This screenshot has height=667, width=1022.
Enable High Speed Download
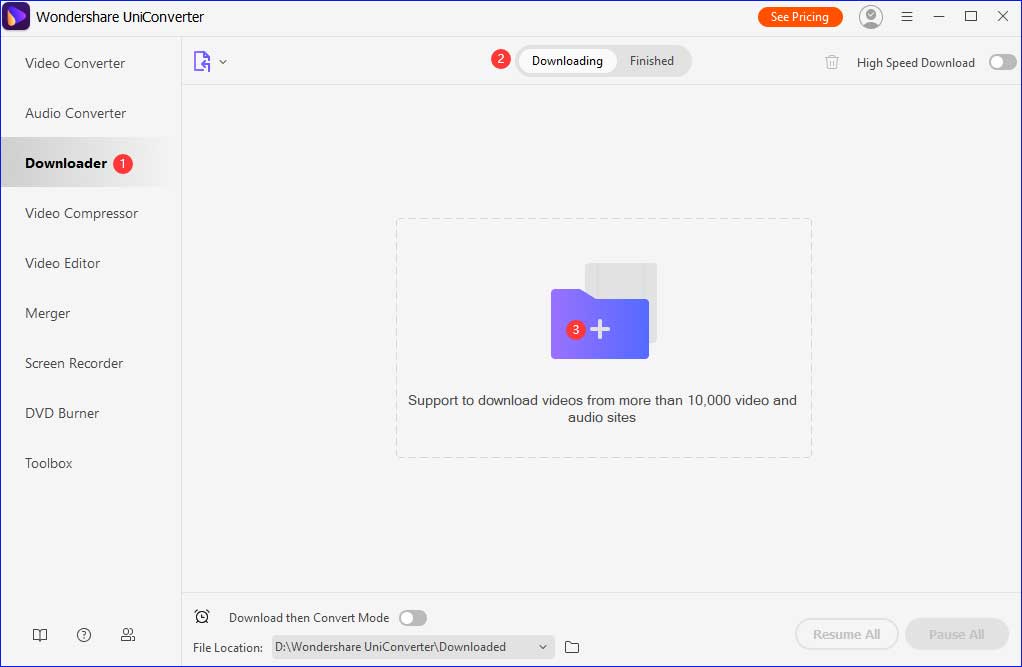point(1001,62)
